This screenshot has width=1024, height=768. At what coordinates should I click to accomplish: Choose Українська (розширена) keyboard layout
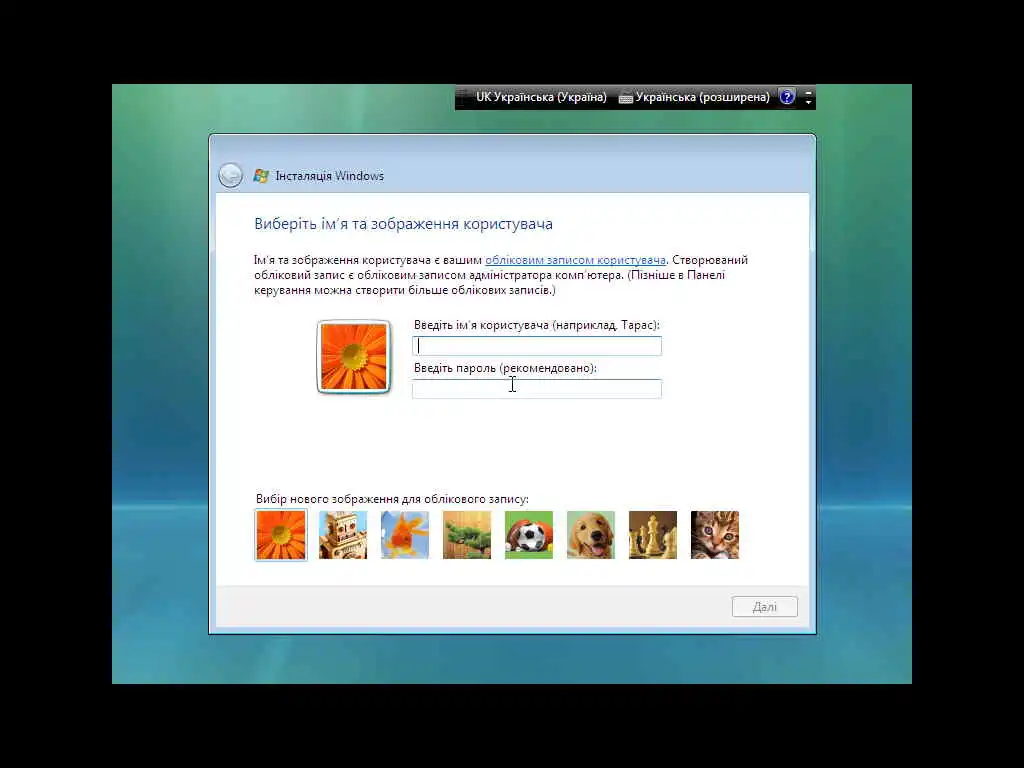coord(702,97)
